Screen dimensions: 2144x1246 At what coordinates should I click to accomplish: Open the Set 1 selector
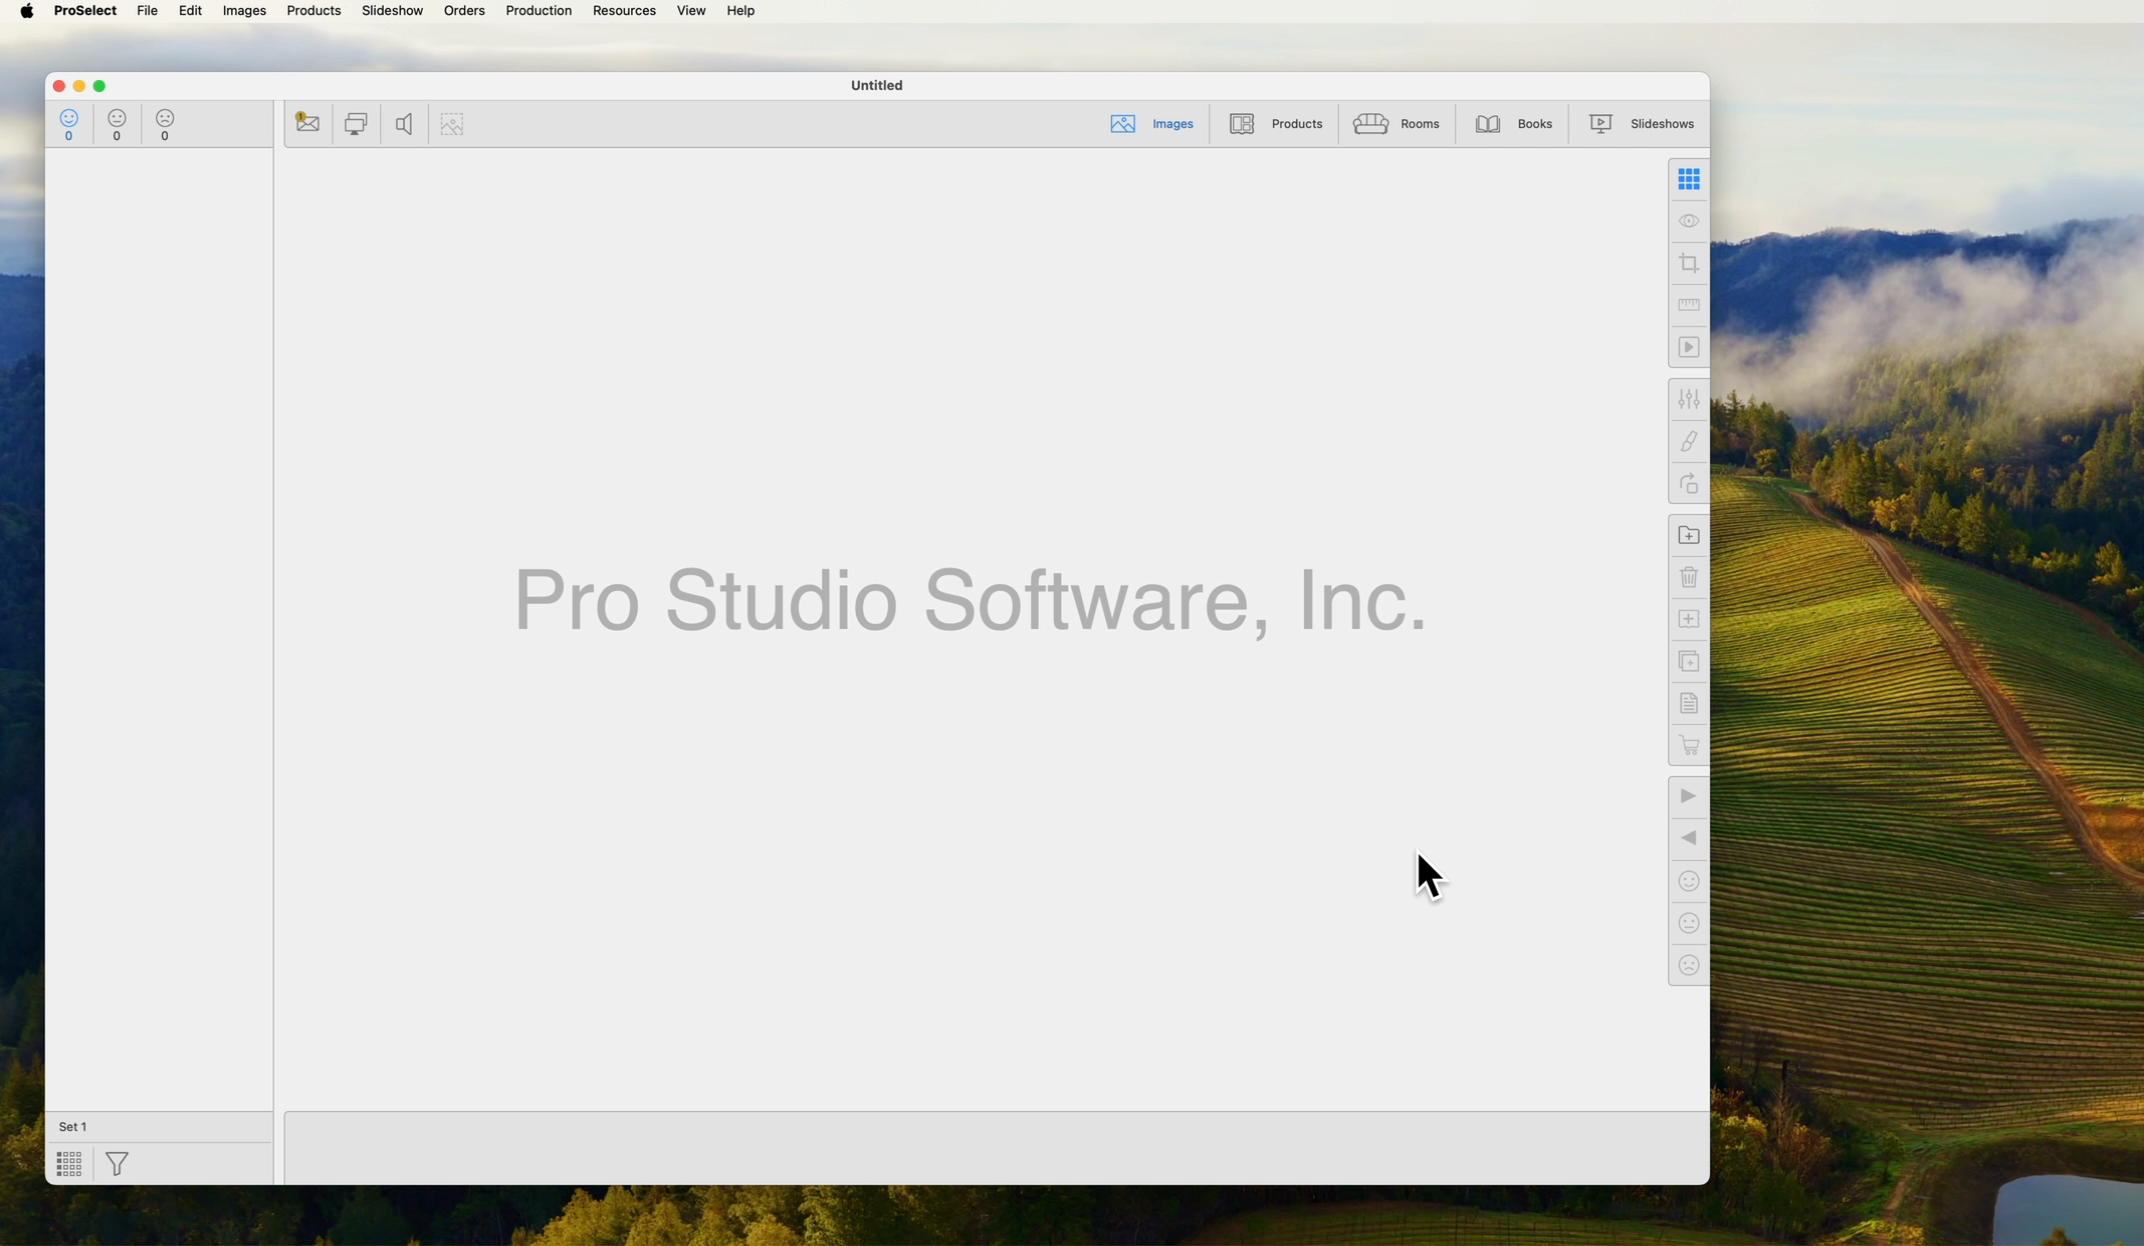point(73,1126)
